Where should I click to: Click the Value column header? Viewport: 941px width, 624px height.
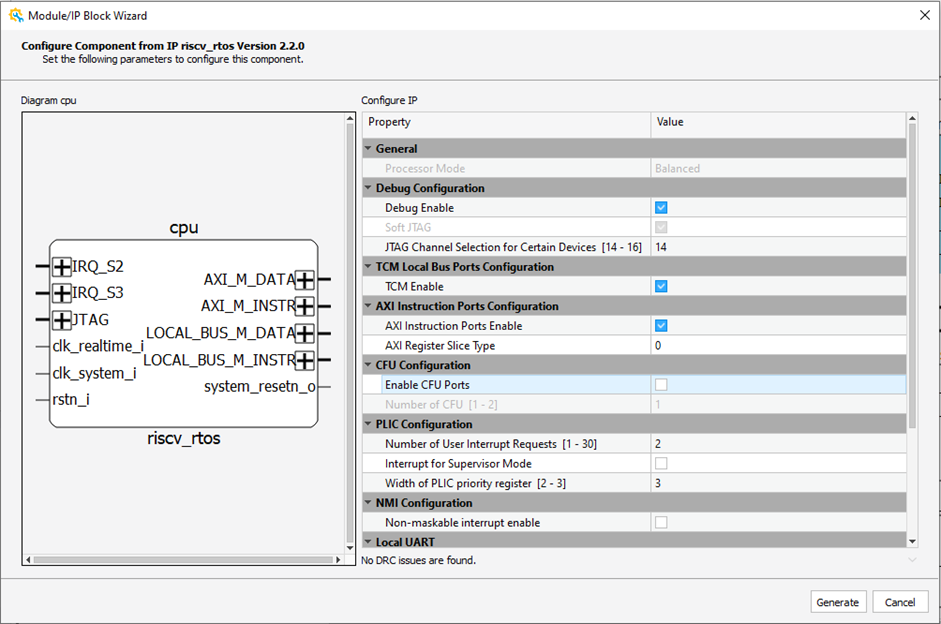(778, 122)
